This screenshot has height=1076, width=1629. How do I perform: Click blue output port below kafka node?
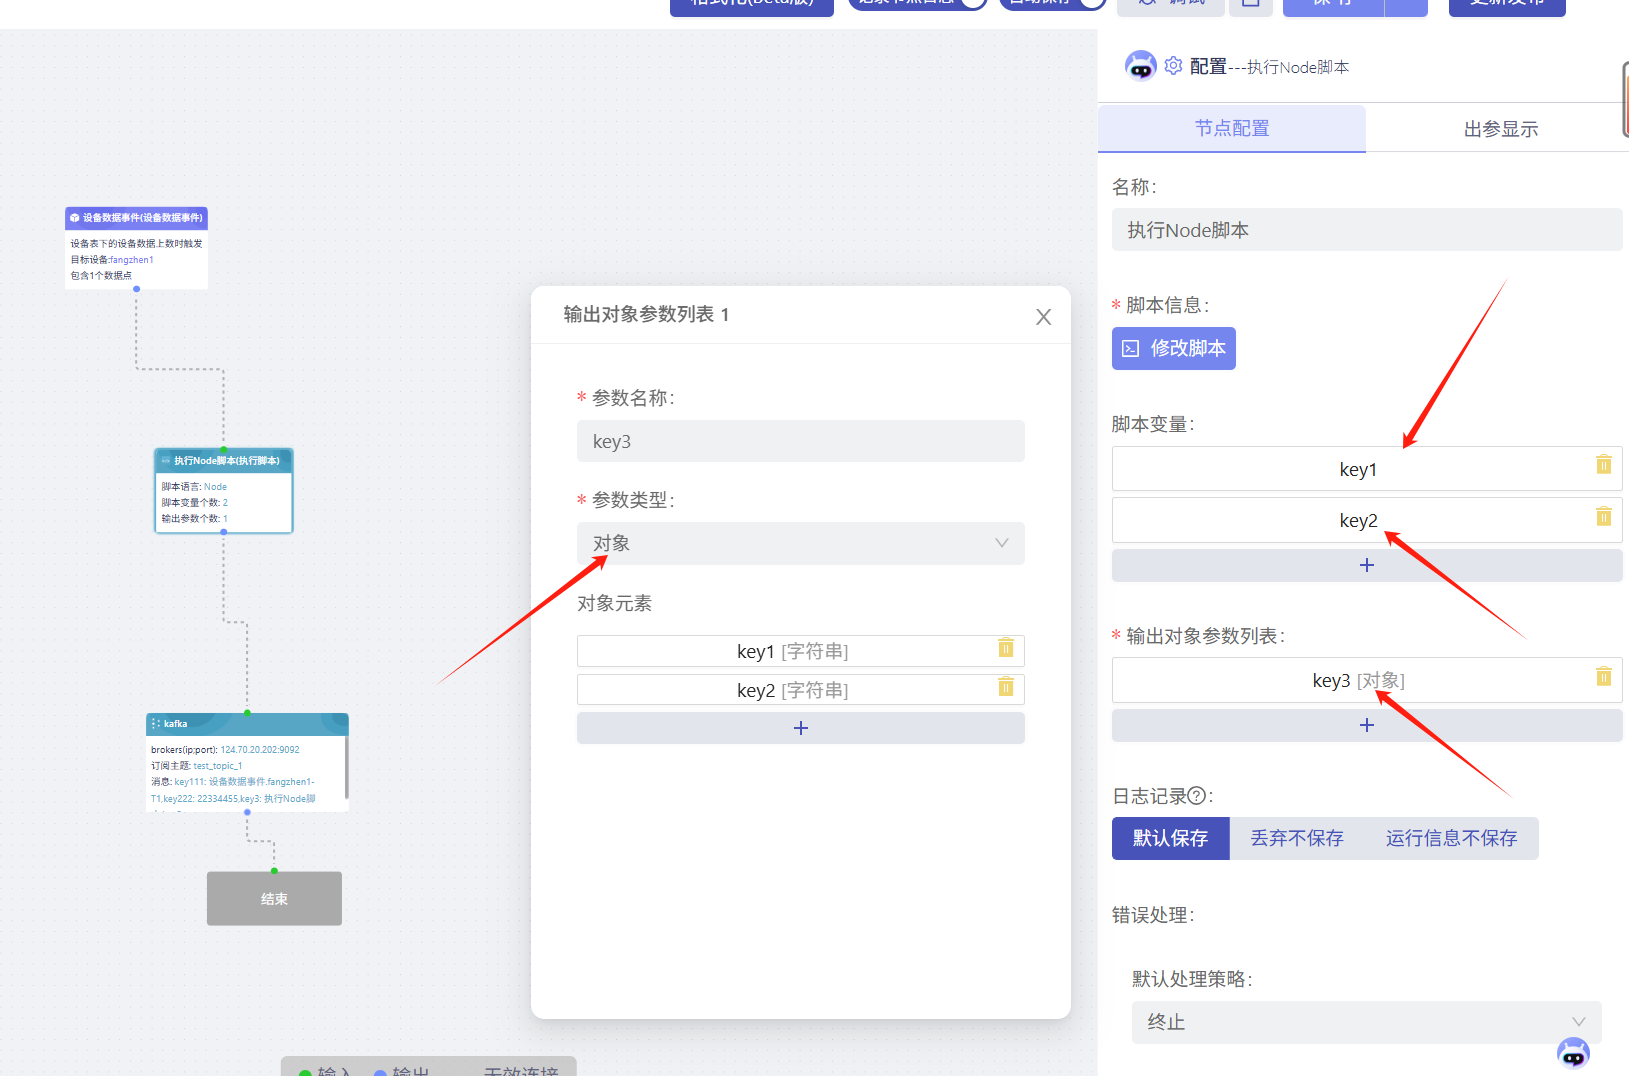[247, 812]
